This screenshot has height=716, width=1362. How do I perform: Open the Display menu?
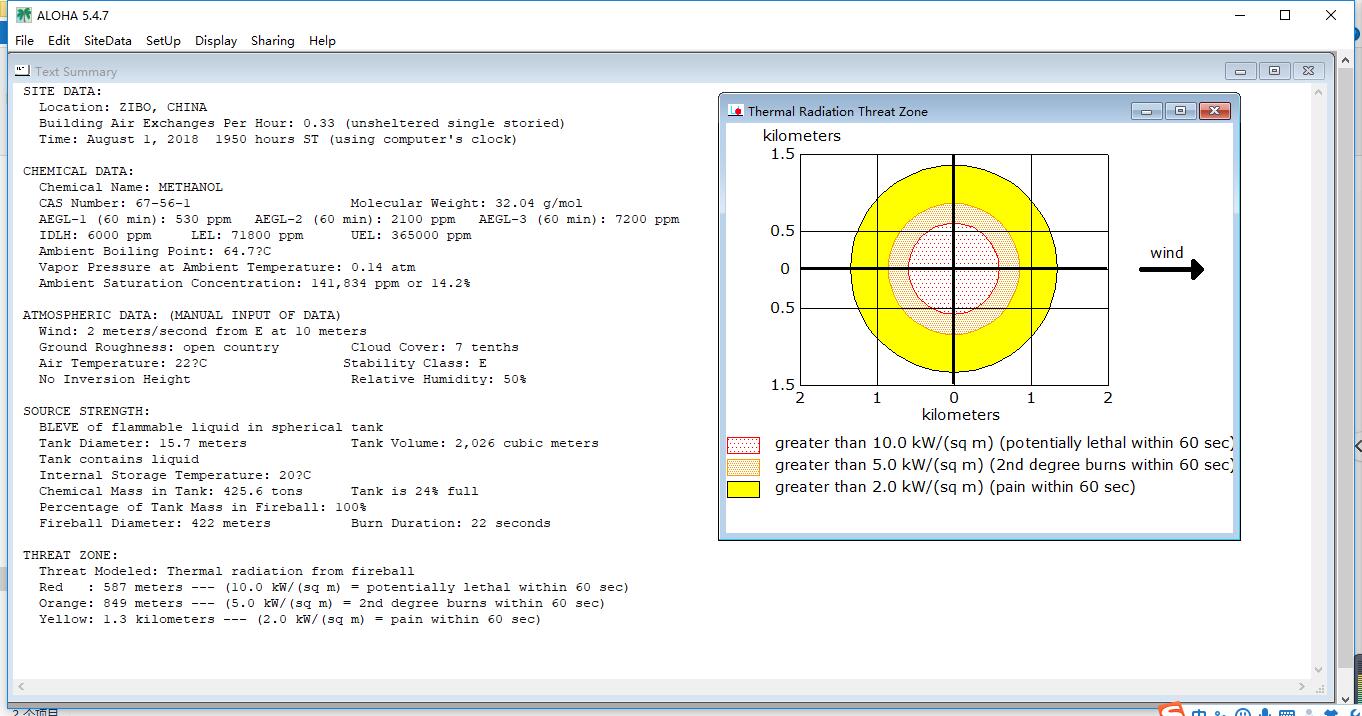216,41
